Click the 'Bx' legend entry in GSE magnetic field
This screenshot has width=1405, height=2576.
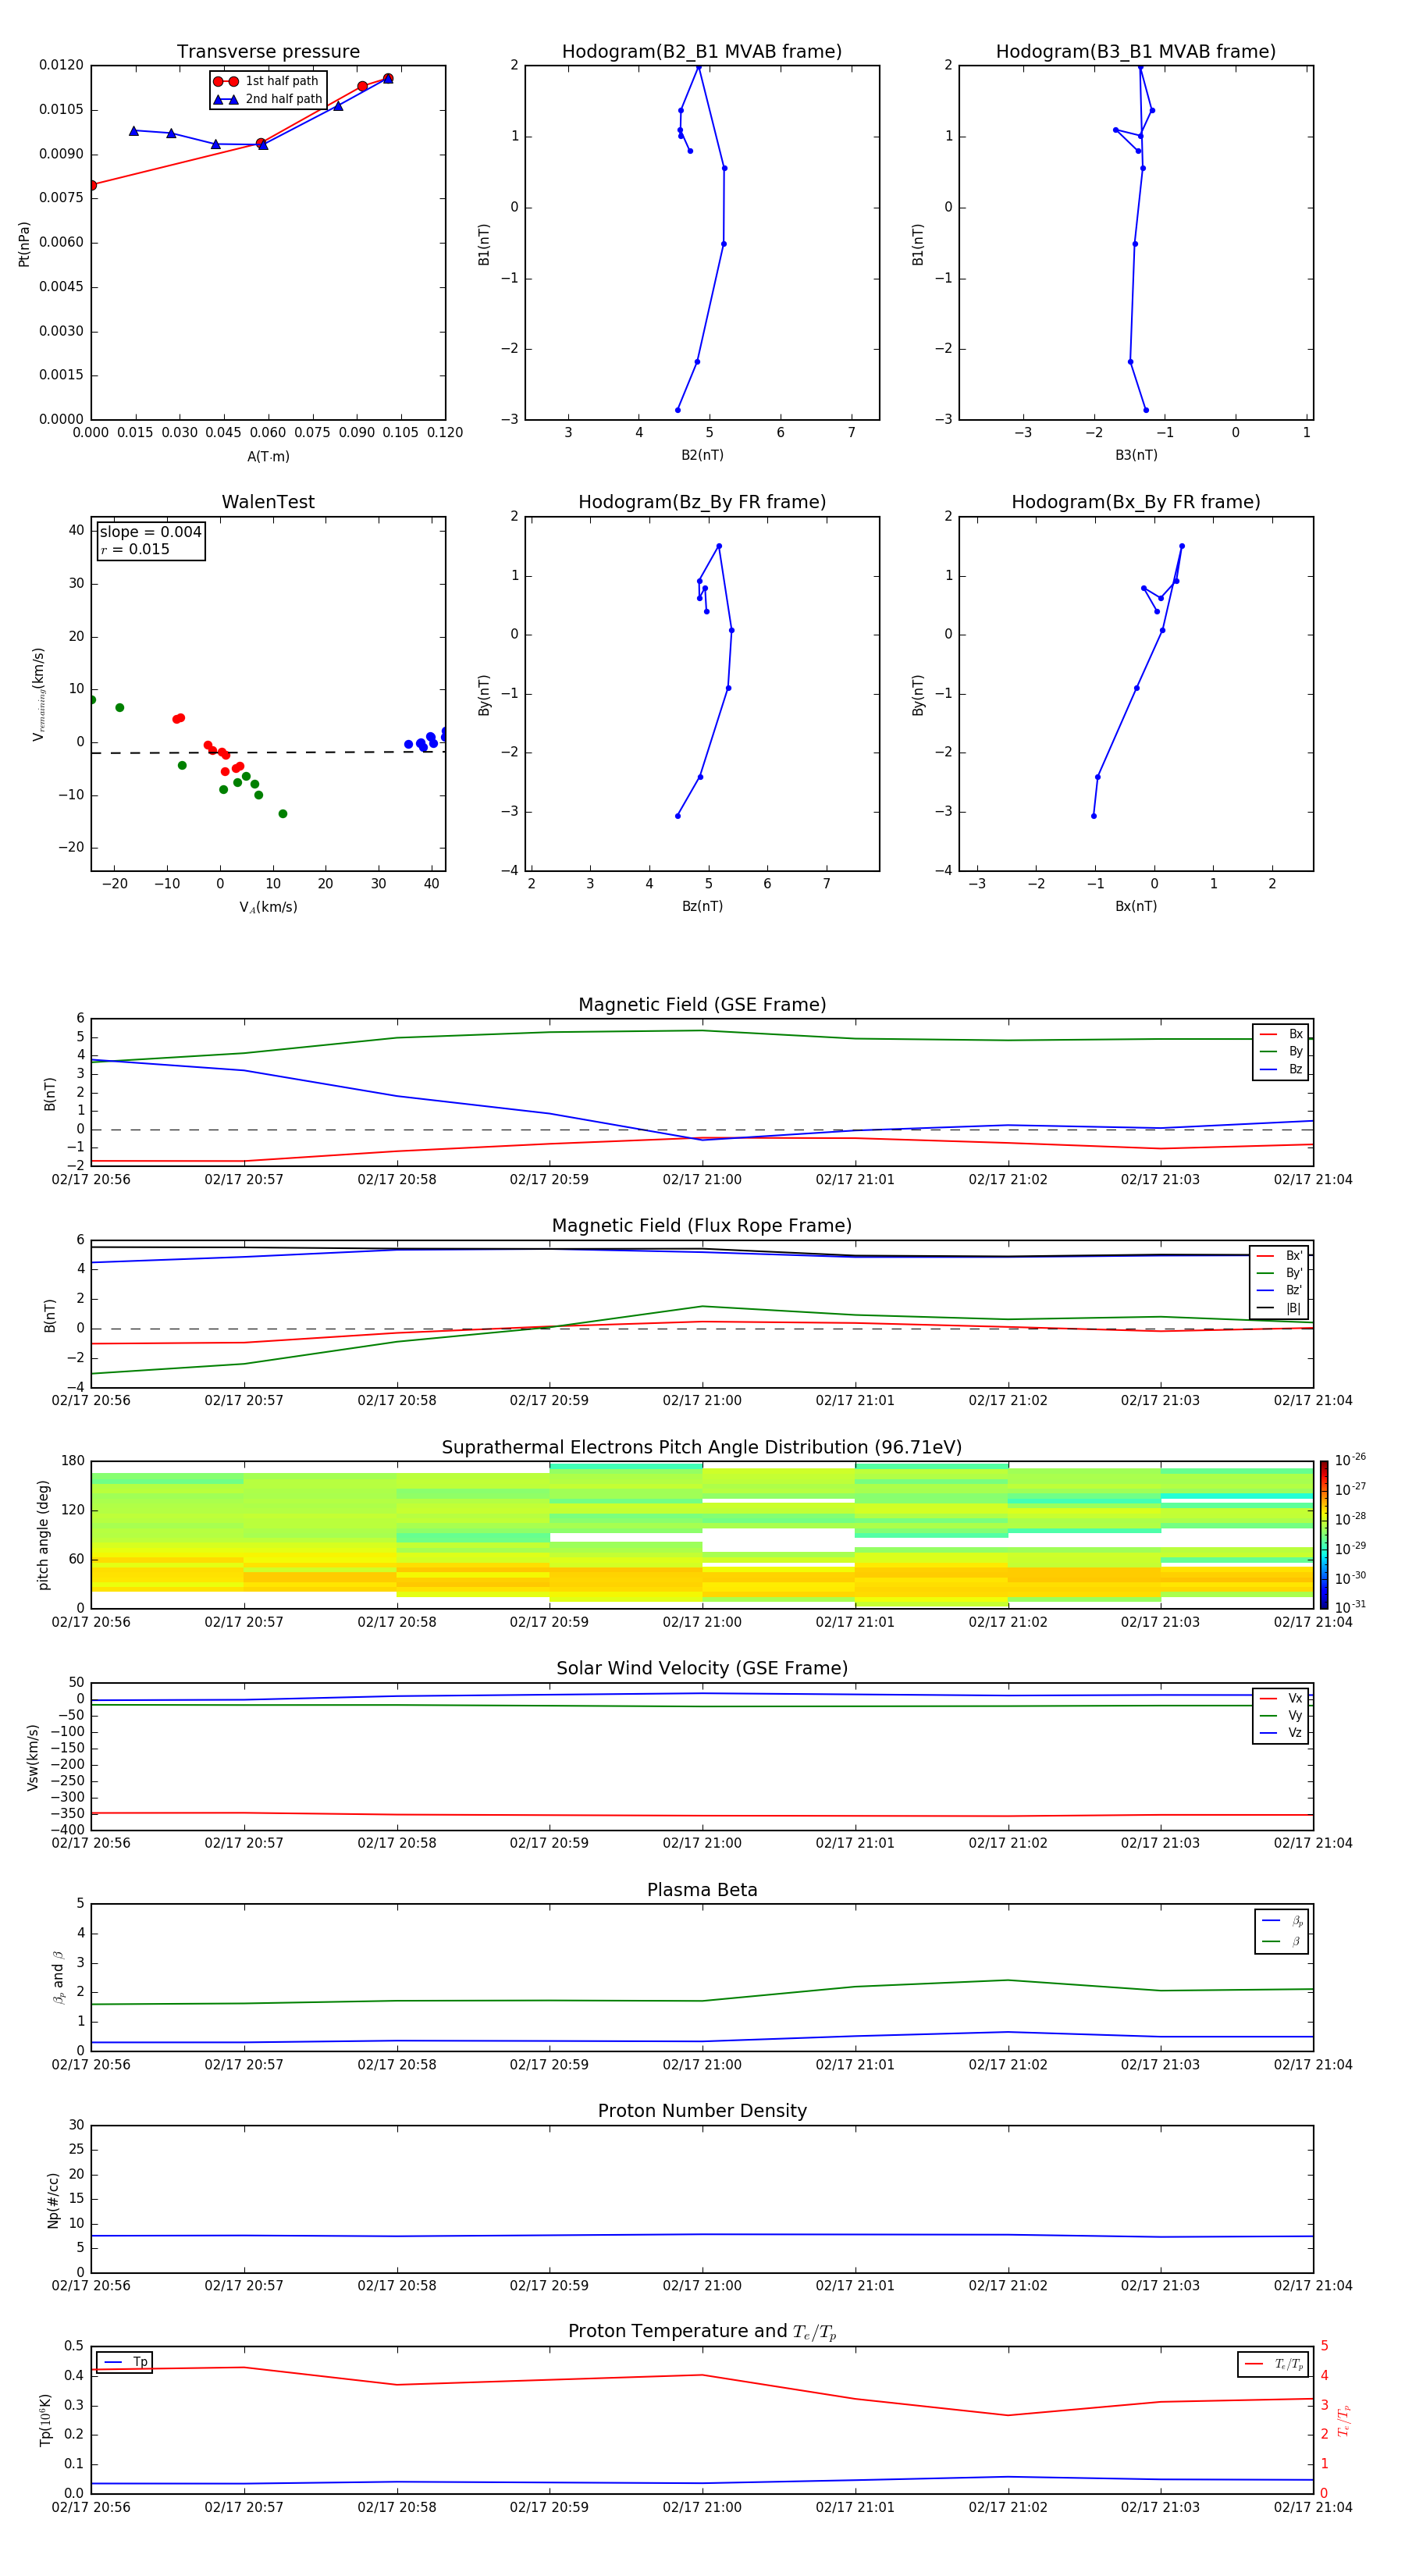pos(1282,1034)
